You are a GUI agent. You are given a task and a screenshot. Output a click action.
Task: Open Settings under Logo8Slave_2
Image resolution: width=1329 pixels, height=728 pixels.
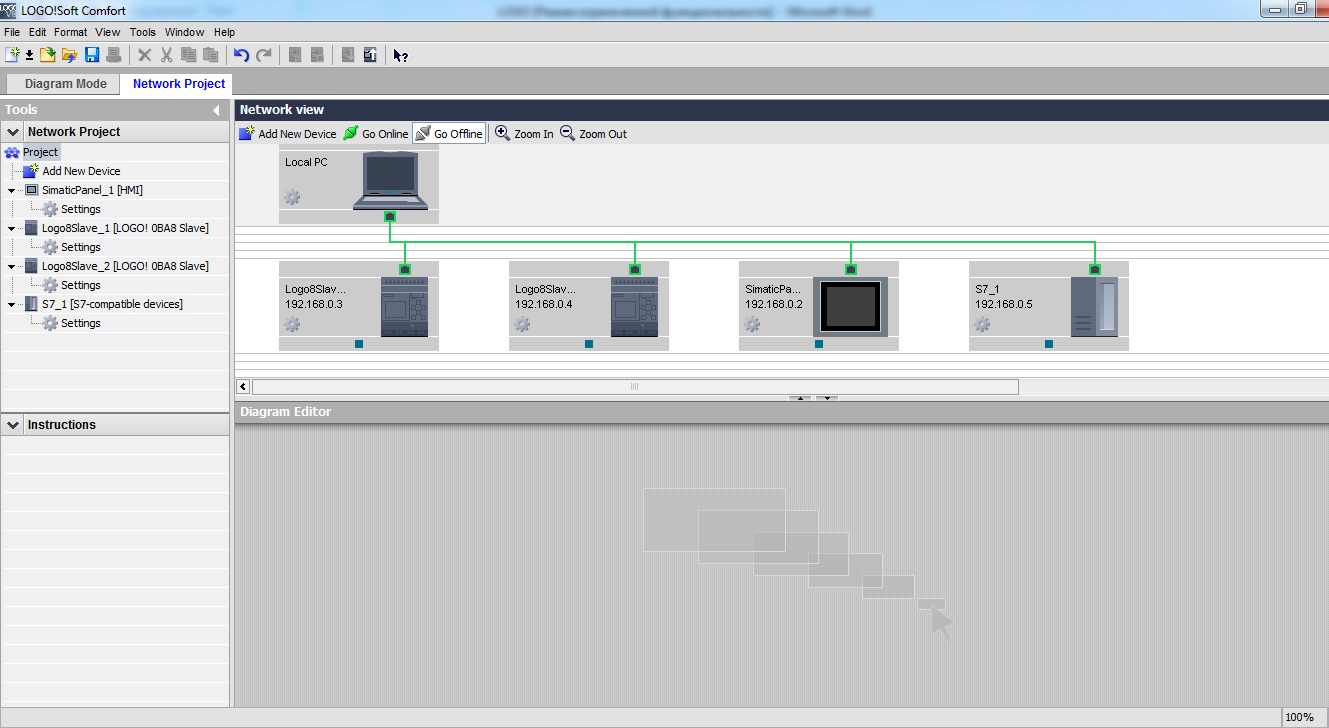[80, 285]
